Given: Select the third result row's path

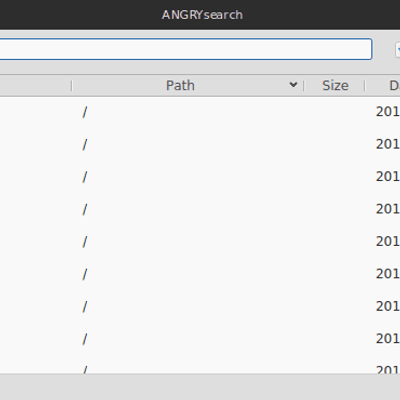Looking at the screenshot, I should (x=85, y=177).
